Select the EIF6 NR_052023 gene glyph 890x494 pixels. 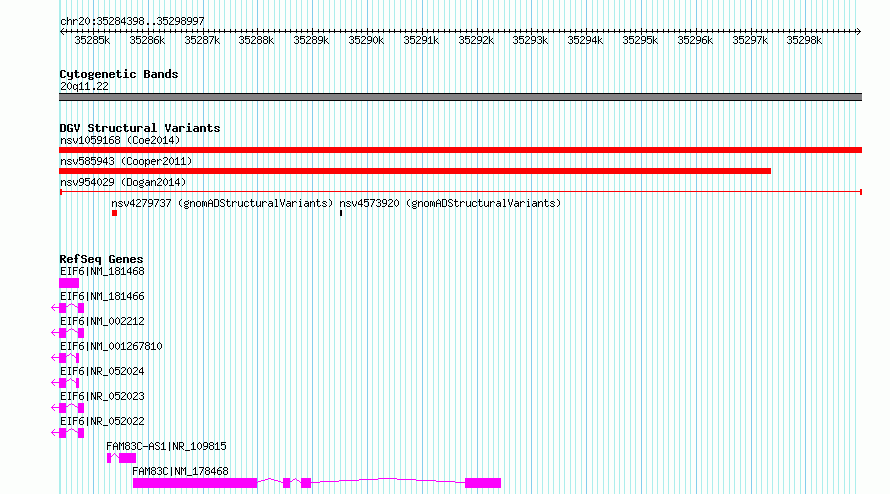coord(68,408)
